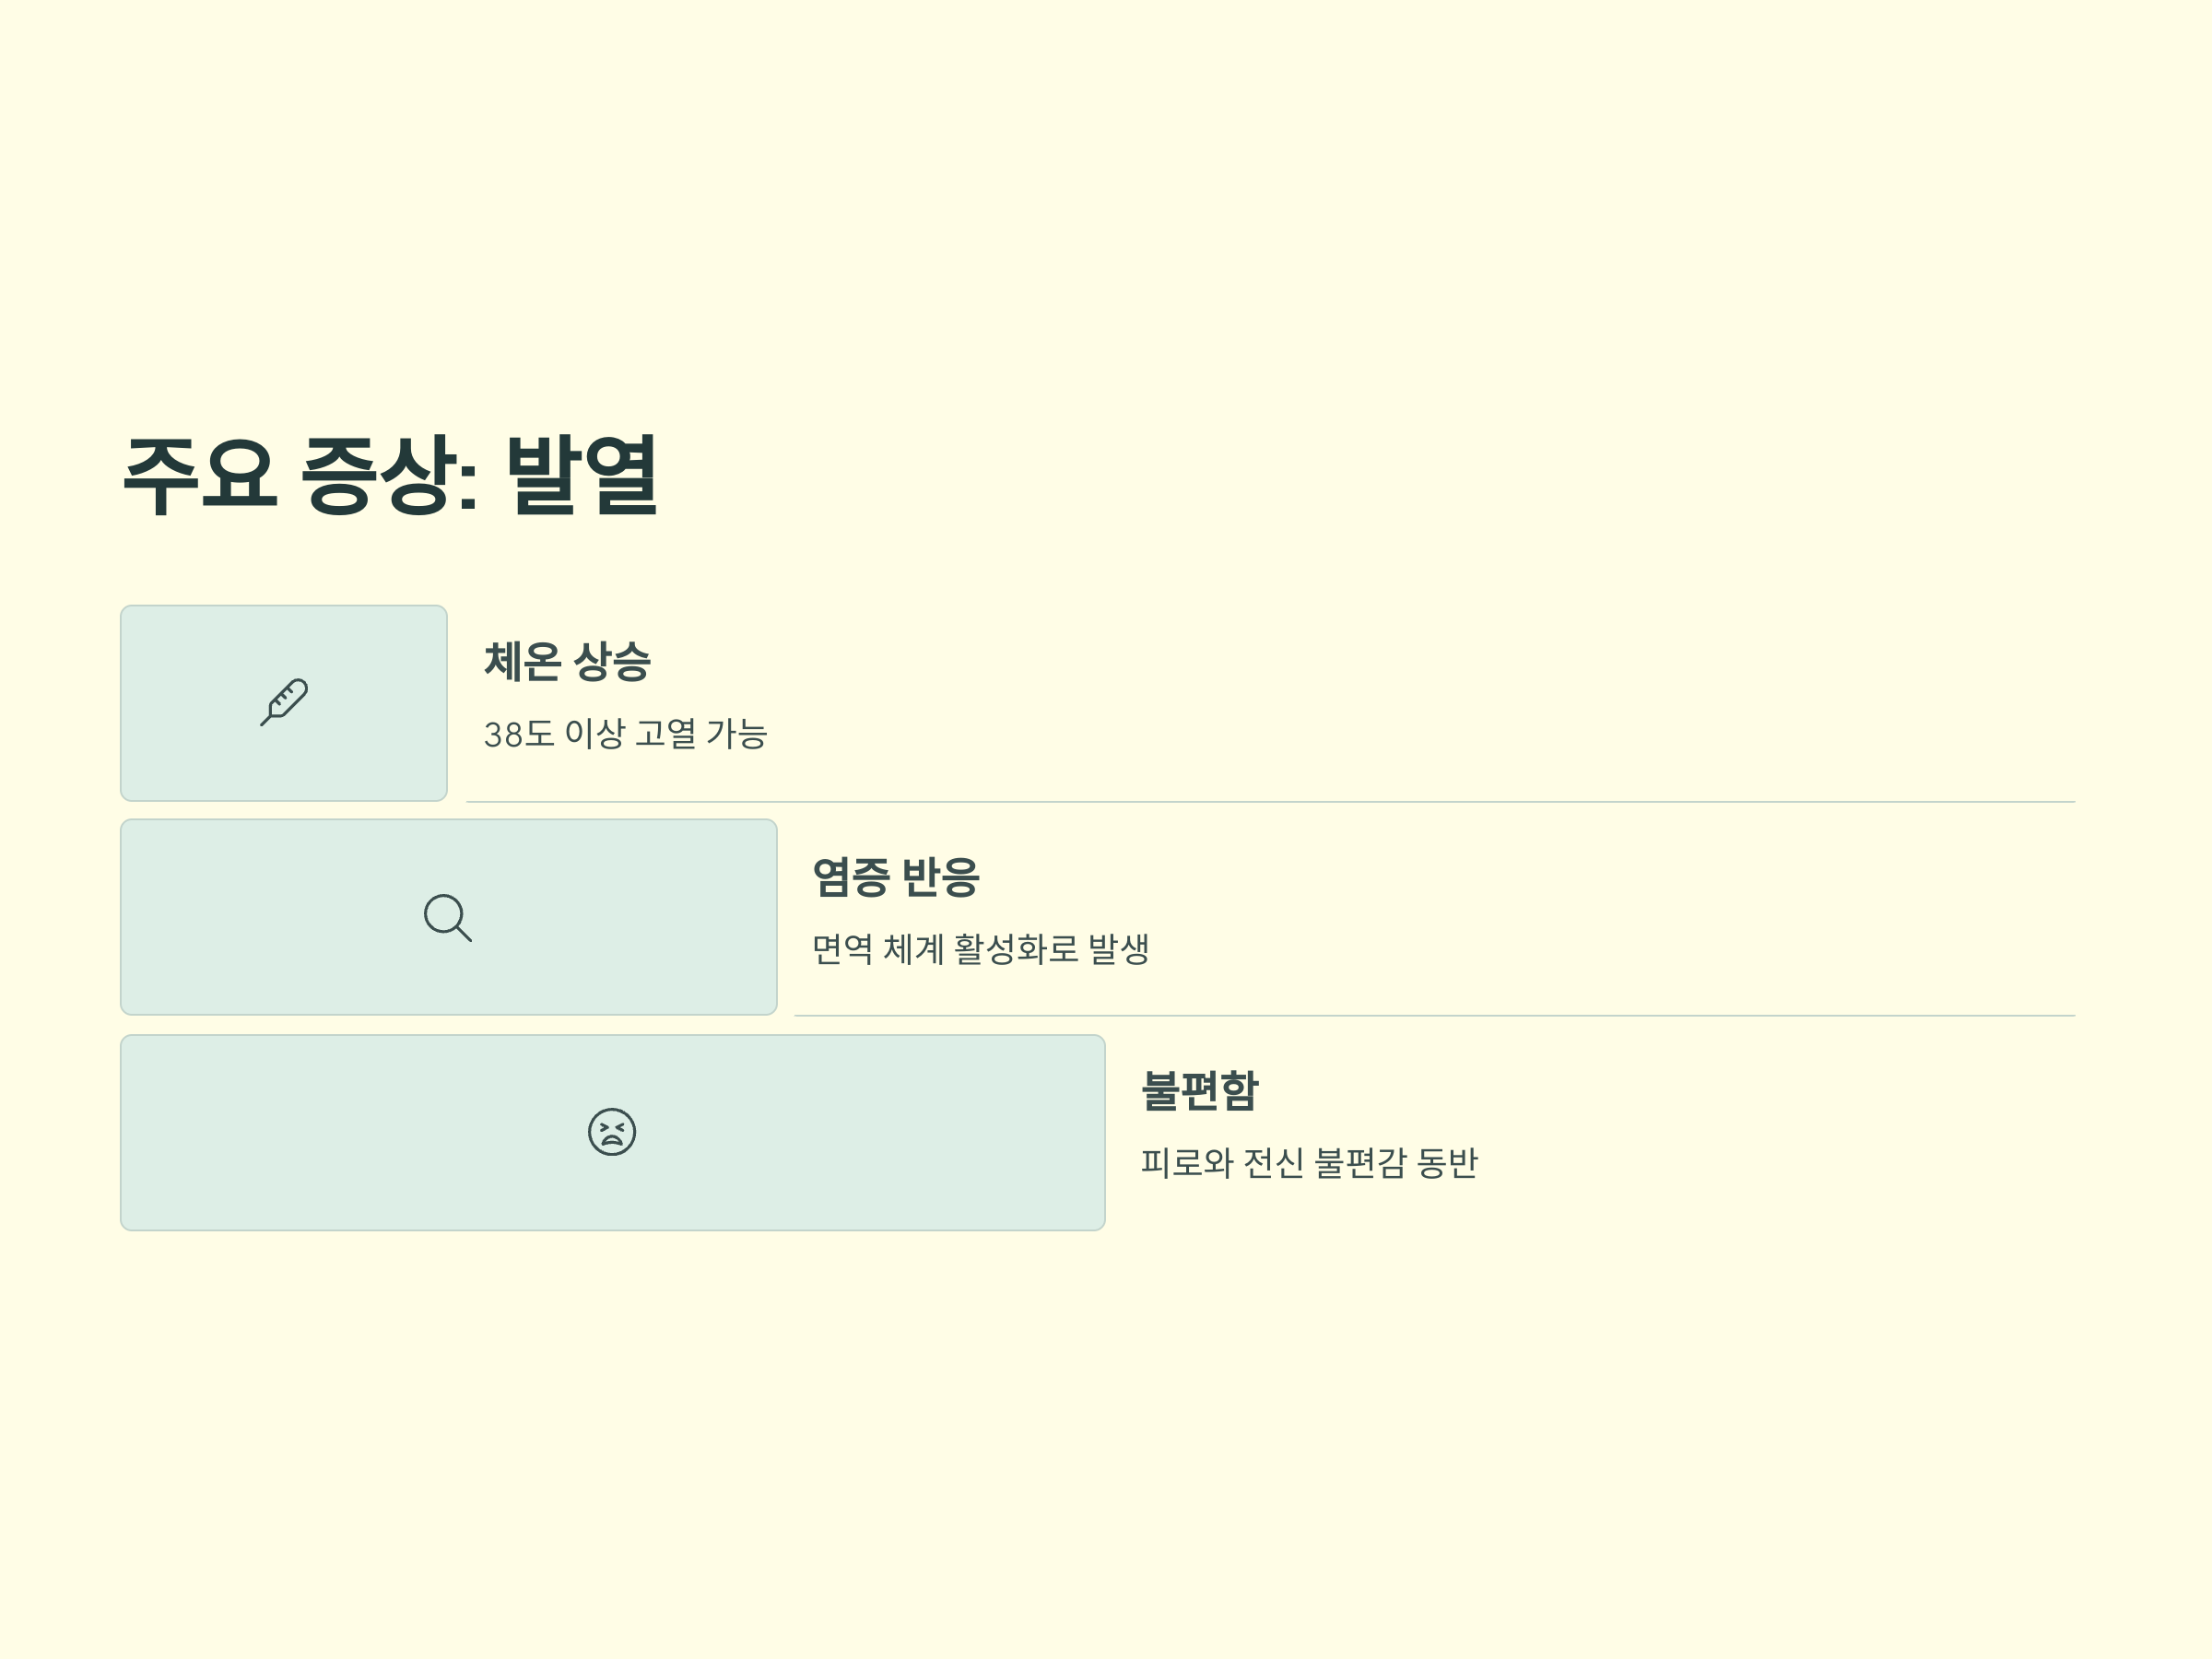This screenshot has width=2212, height=1659.
Task: Select the heading 불편함
Action: [1200, 1090]
